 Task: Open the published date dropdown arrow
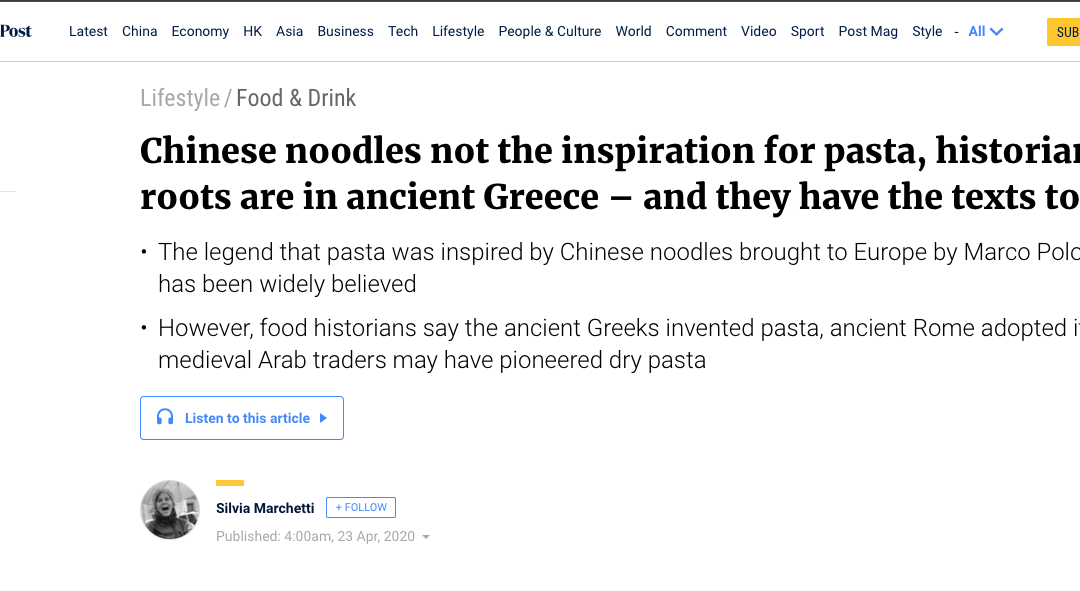tap(427, 536)
